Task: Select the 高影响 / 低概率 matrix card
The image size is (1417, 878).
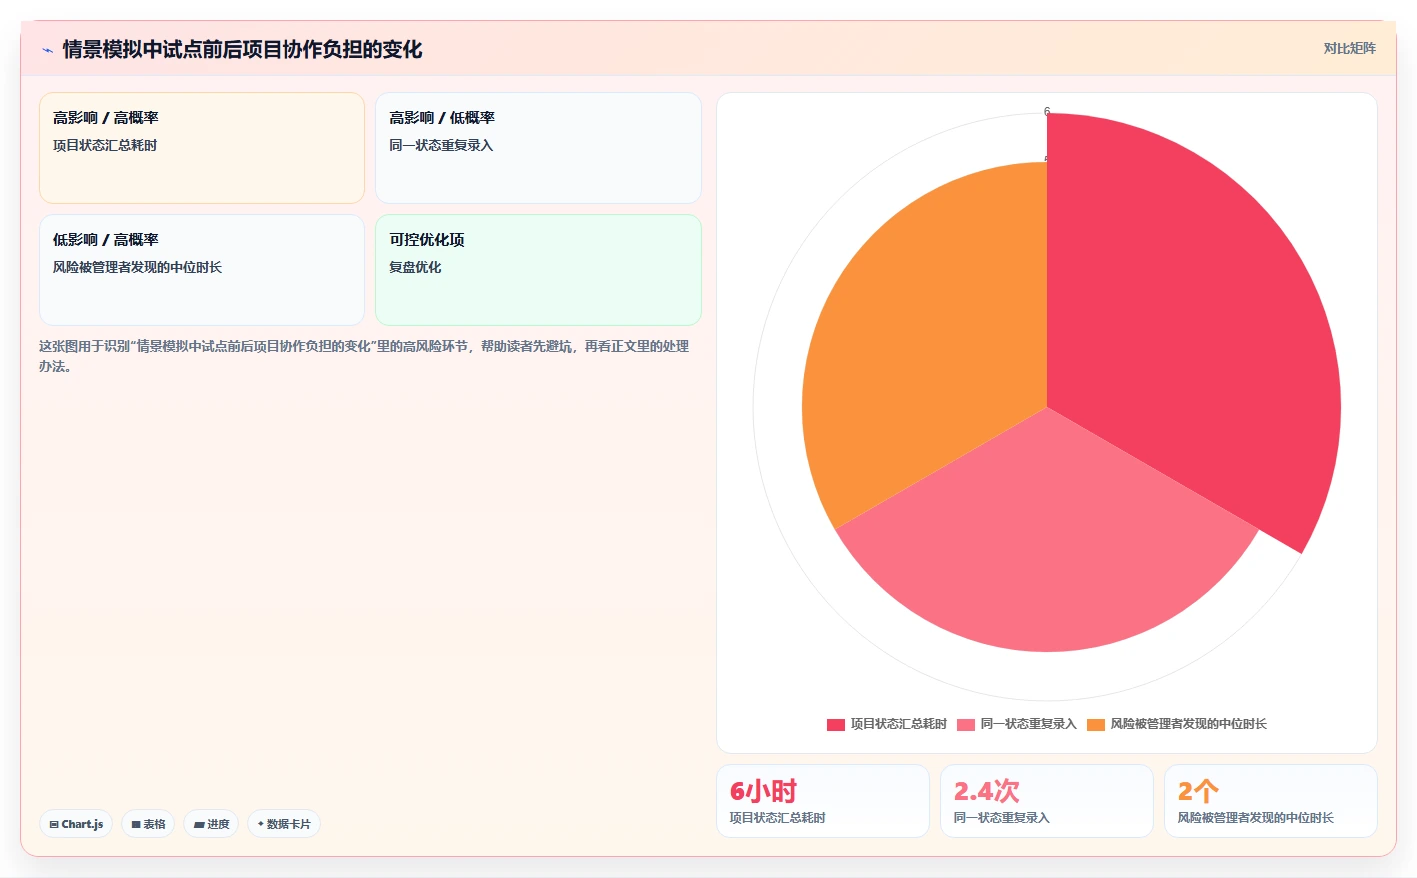Action: 538,148
